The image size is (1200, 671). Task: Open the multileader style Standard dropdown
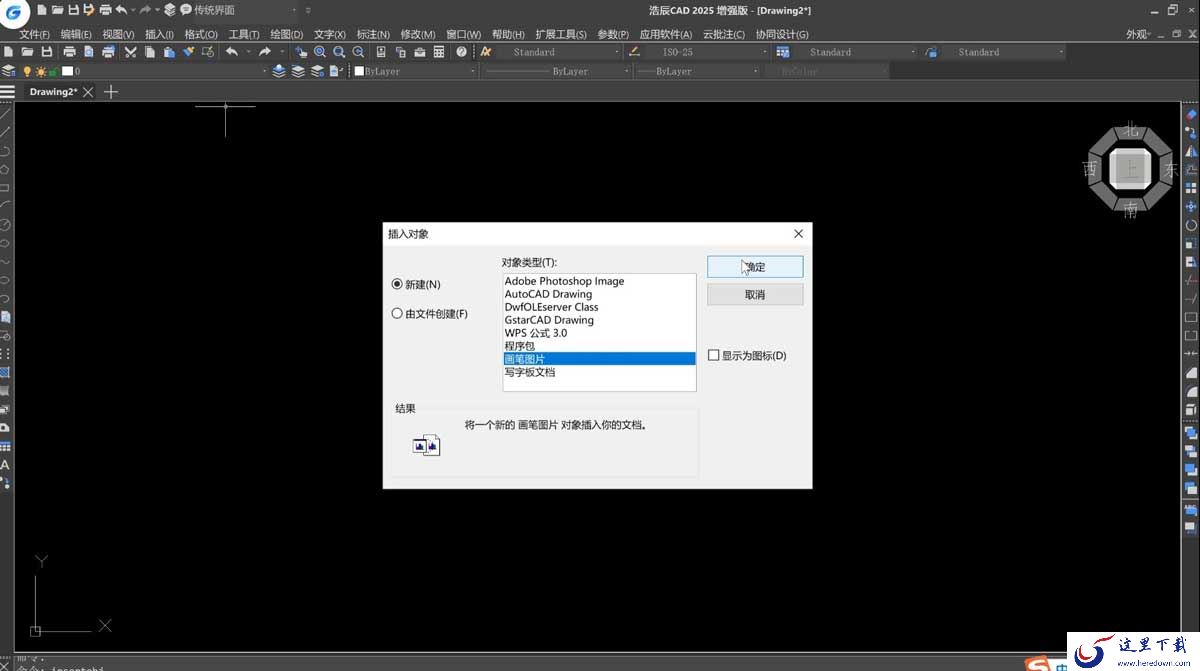click(1003, 52)
